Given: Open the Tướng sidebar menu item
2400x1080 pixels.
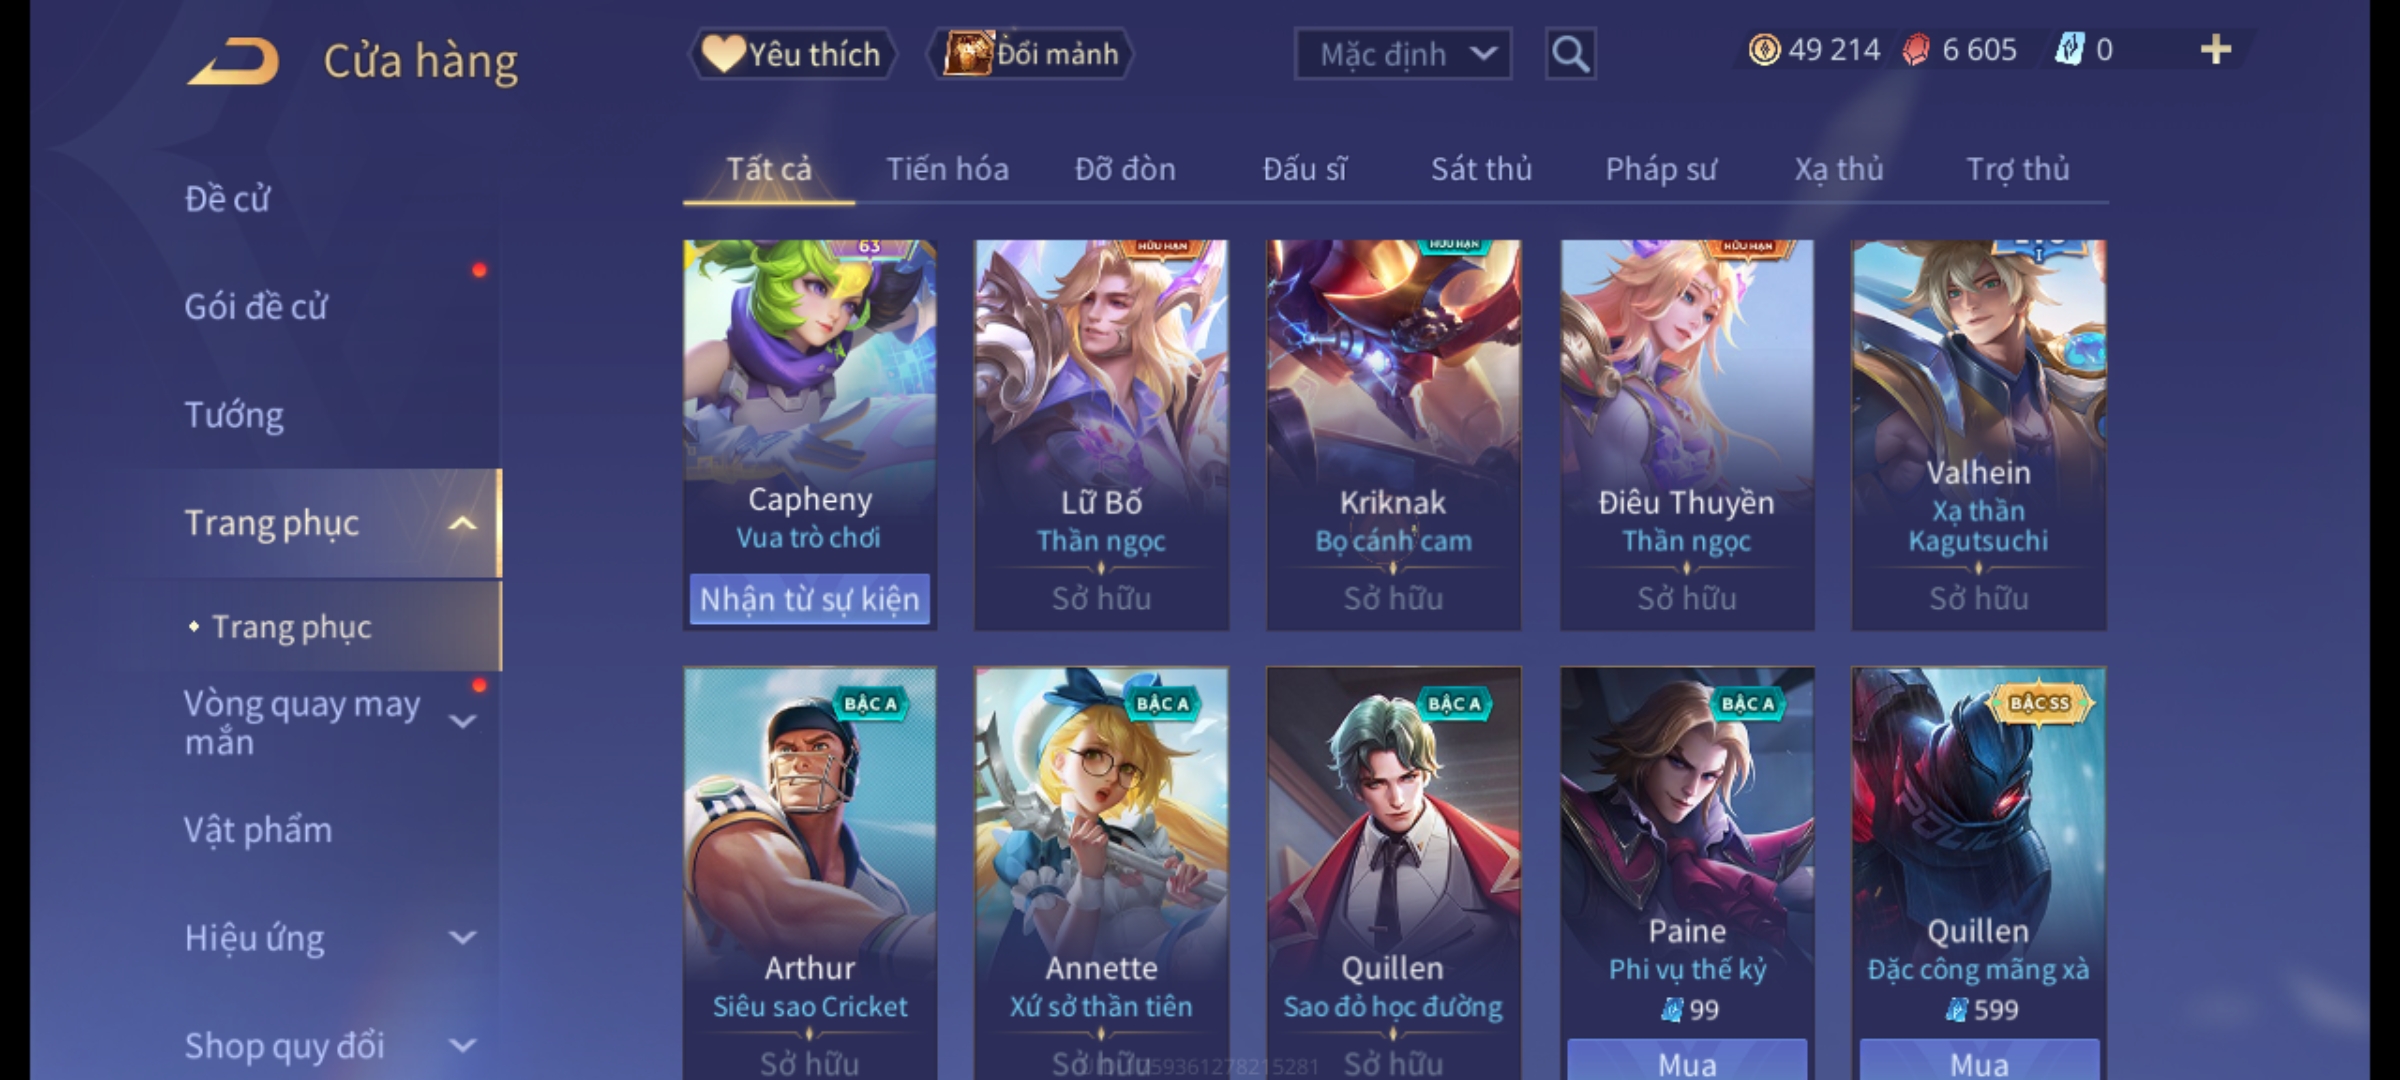Looking at the screenshot, I should pos(234,415).
